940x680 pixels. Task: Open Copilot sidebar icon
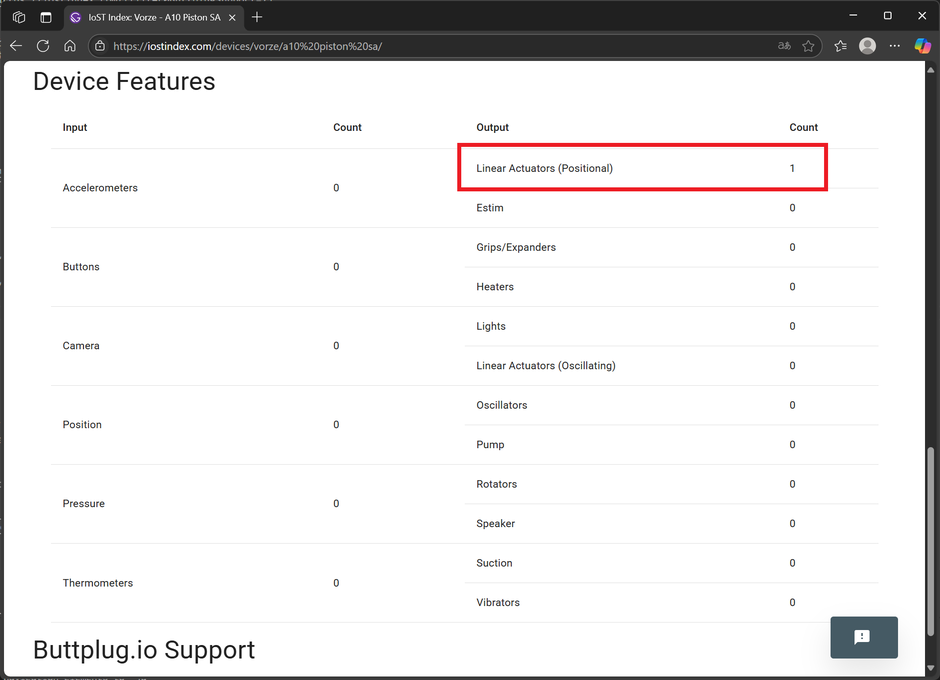point(922,46)
